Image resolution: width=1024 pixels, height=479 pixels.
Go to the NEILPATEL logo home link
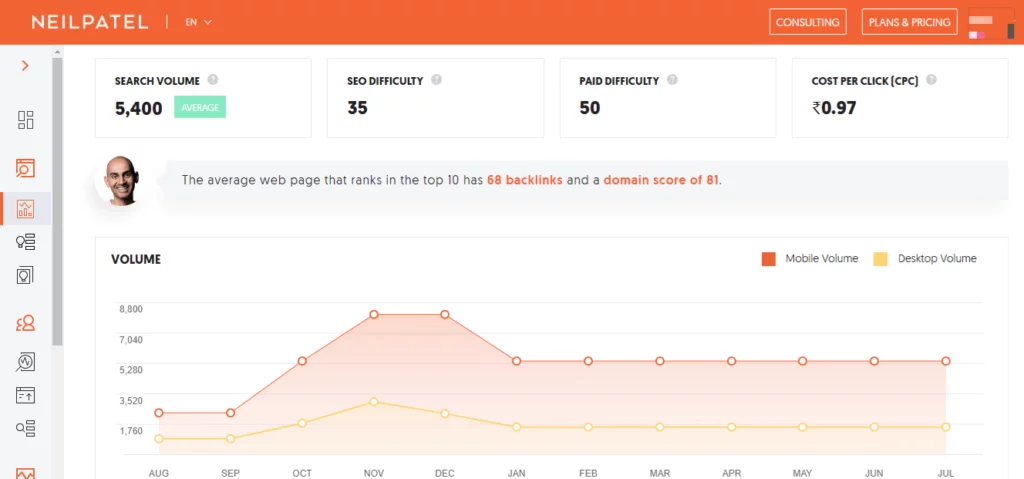point(89,22)
